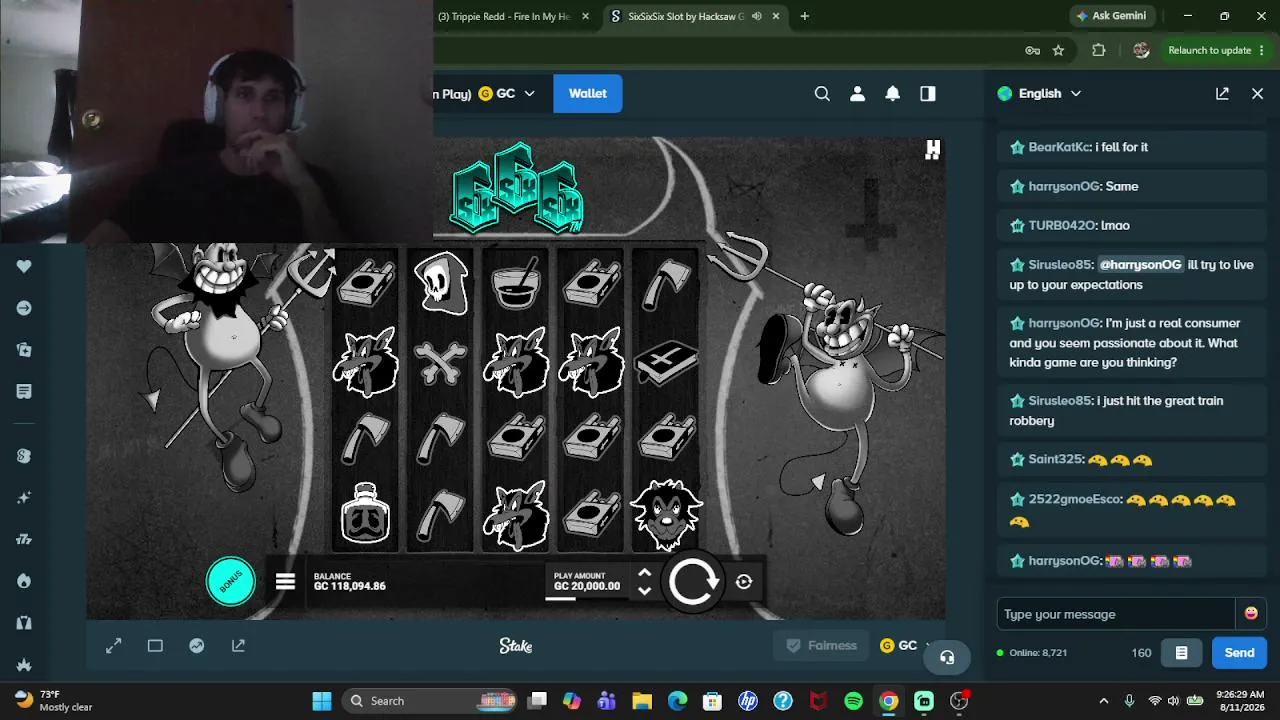Image resolution: width=1280 pixels, height=720 pixels.
Task: Open the Stake S badge in sidebar
Action: pyautogui.click(x=24, y=456)
